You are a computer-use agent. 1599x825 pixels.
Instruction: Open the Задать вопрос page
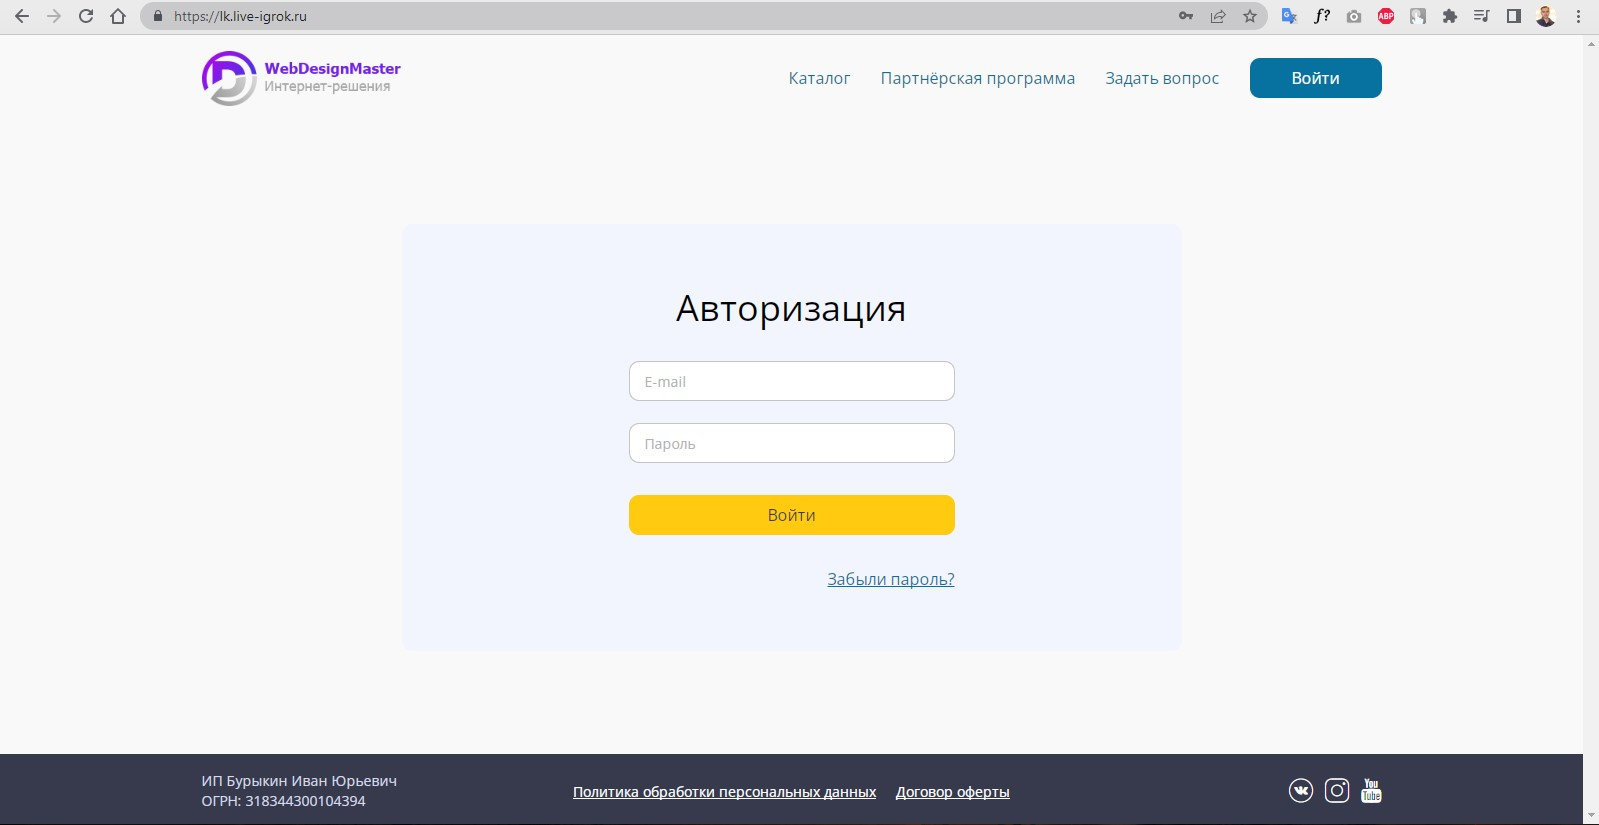coord(1162,78)
